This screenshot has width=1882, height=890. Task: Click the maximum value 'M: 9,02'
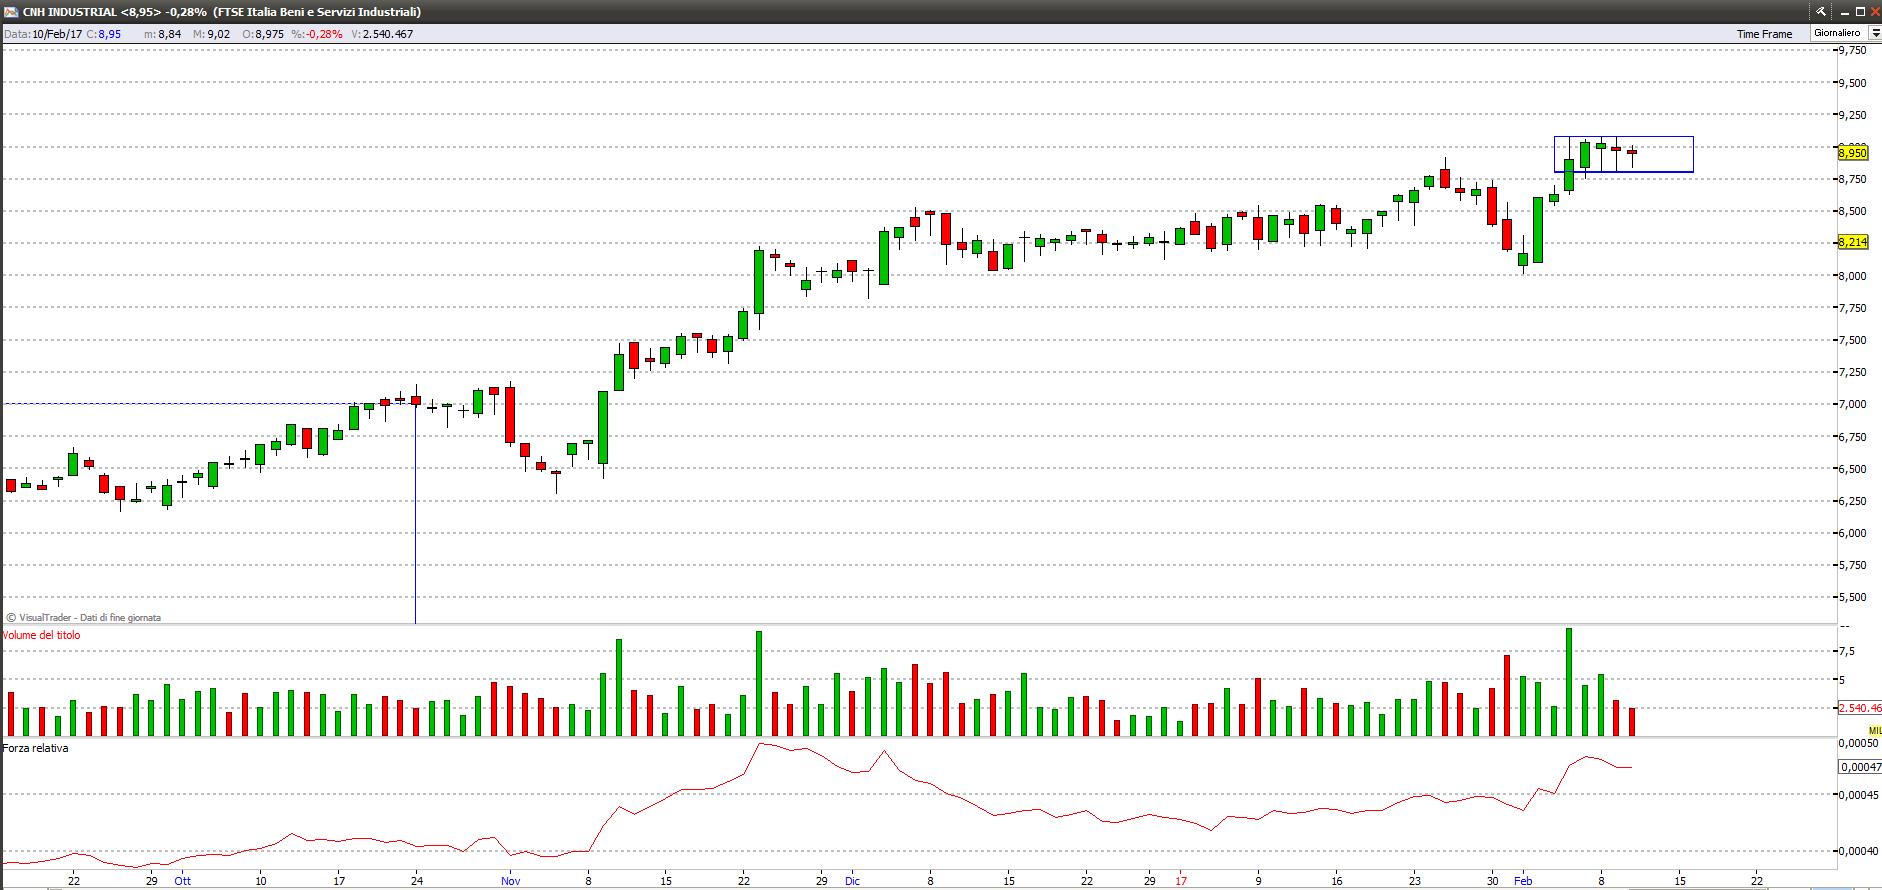[212, 34]
